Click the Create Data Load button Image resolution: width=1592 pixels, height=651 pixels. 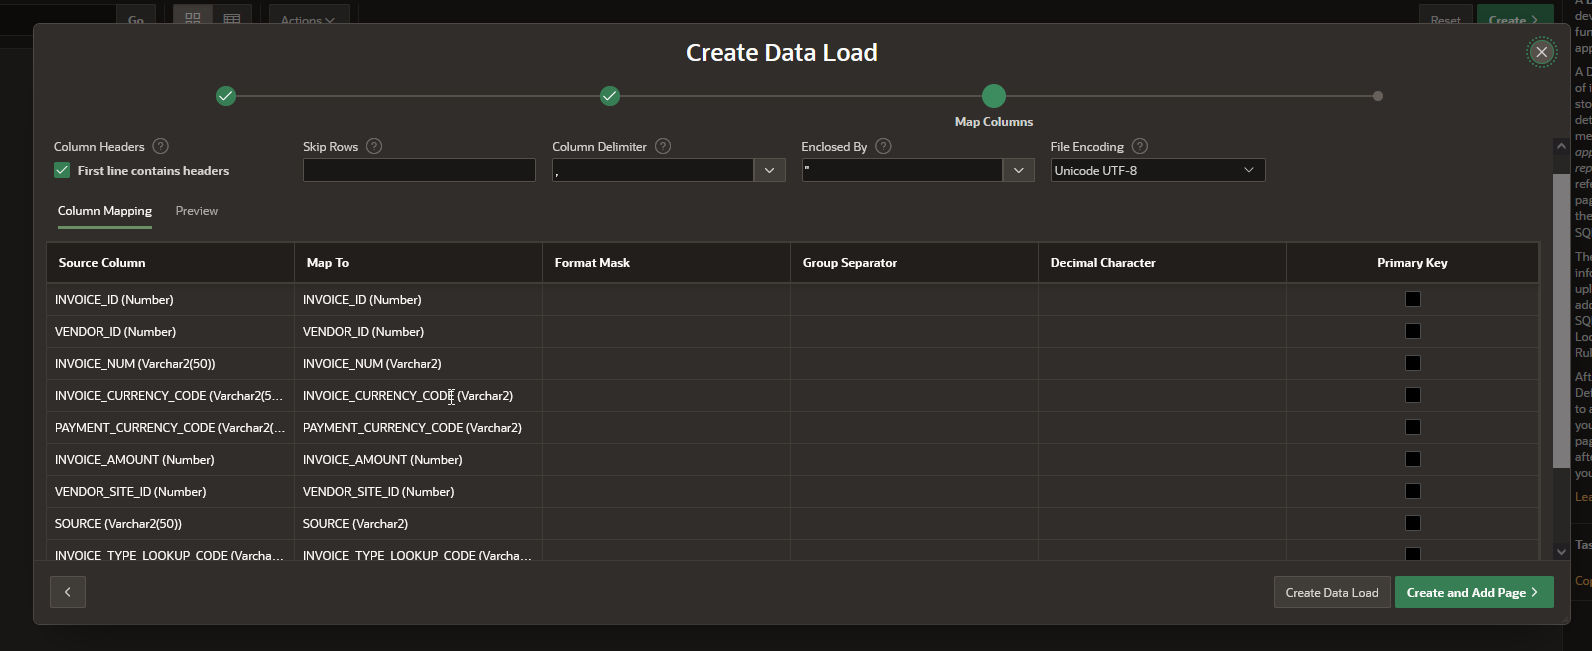click(1332, 592)
